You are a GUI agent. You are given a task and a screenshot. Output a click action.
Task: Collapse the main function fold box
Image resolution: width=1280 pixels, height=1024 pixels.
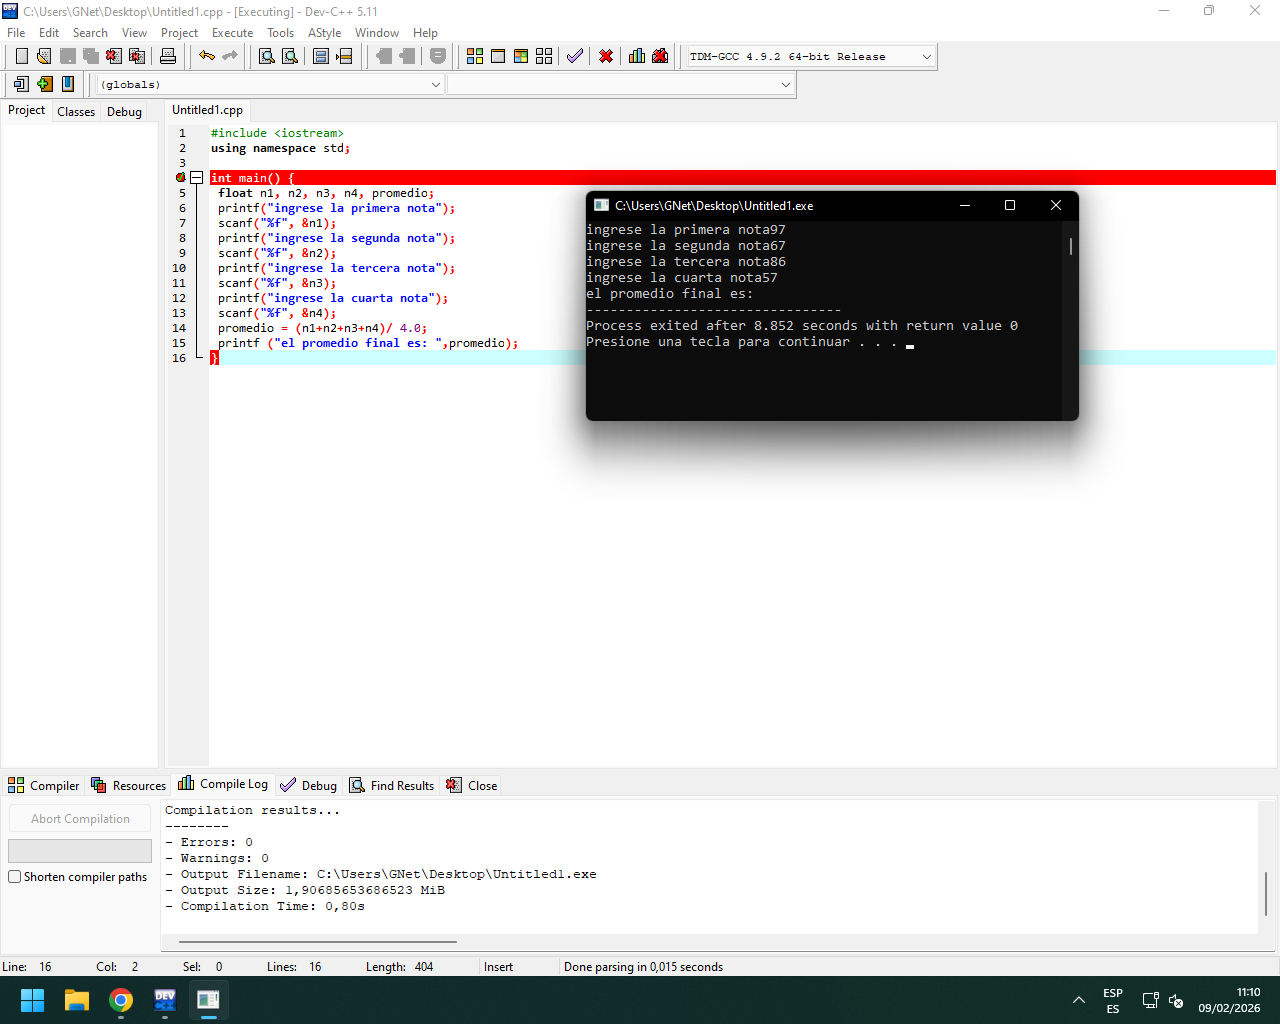197,178
